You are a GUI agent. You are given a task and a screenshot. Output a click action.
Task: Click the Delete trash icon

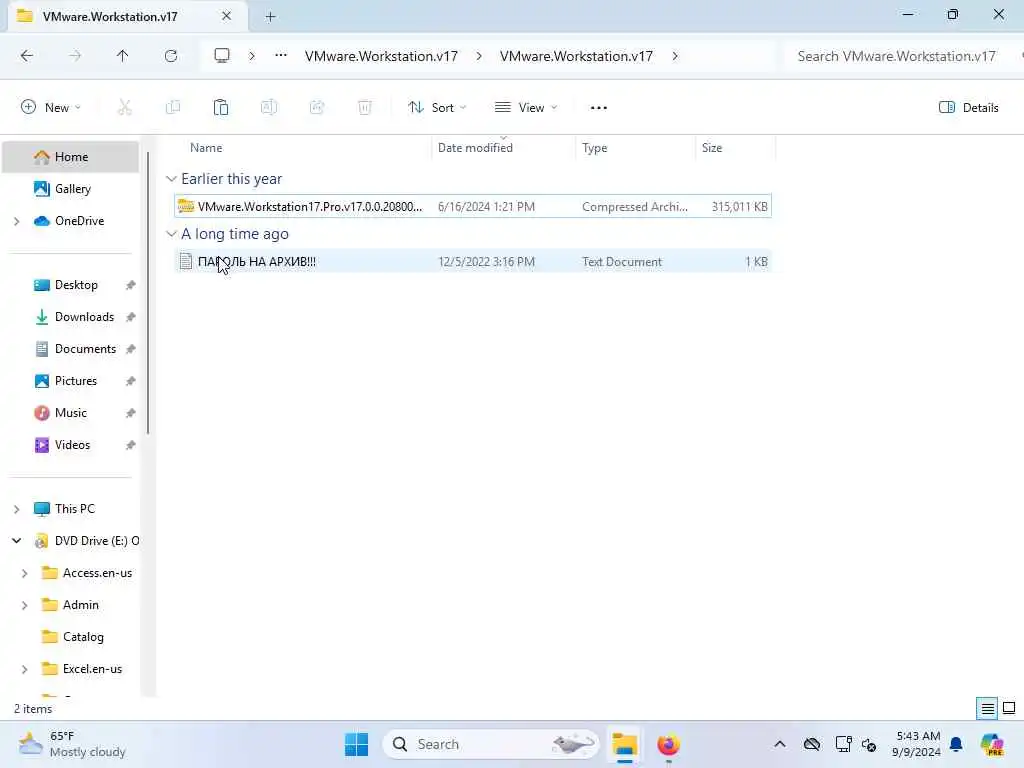(x=365, y=108)
